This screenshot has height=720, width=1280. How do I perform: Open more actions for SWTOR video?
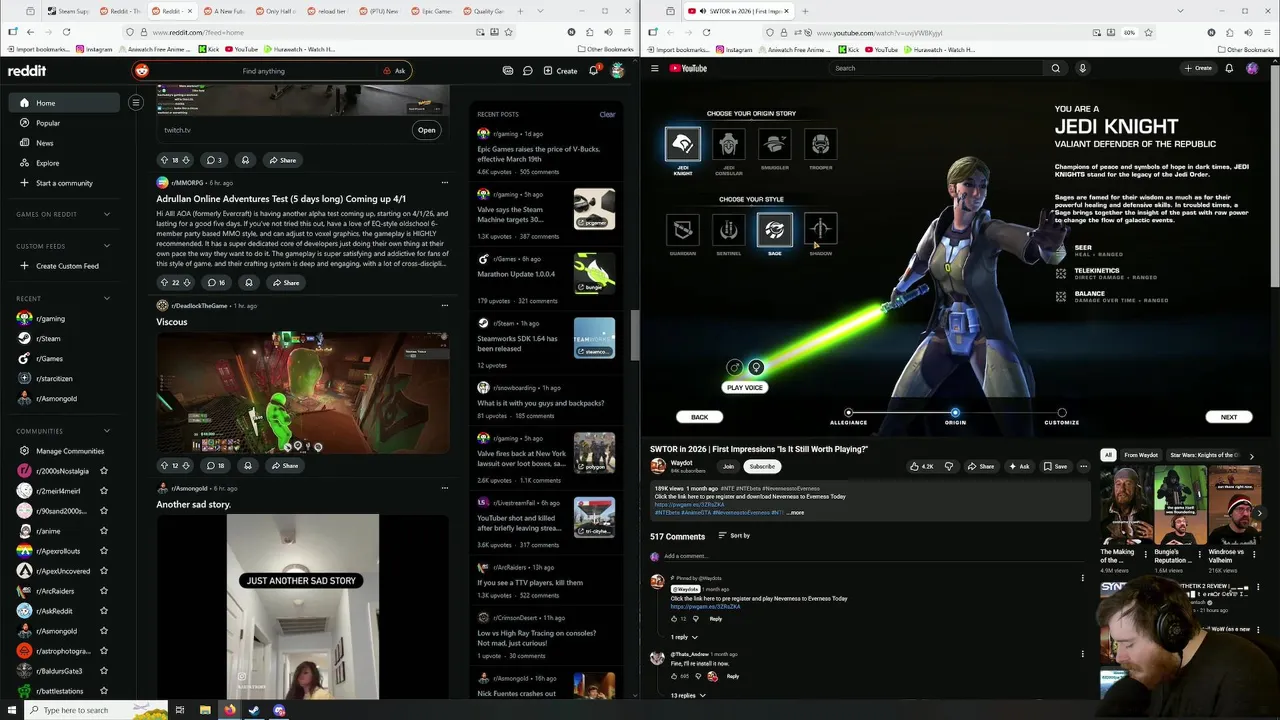tap(1083, 466)
